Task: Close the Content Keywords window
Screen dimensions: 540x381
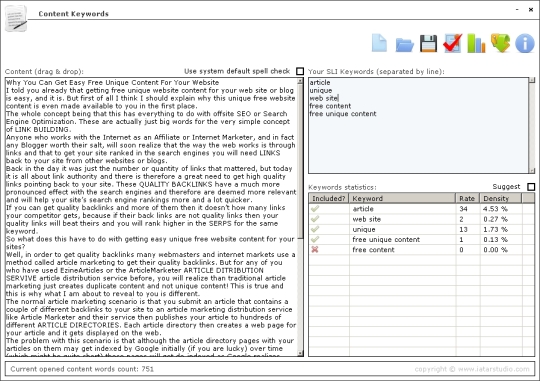Action: pyautogui.click(x=531, y=10)
